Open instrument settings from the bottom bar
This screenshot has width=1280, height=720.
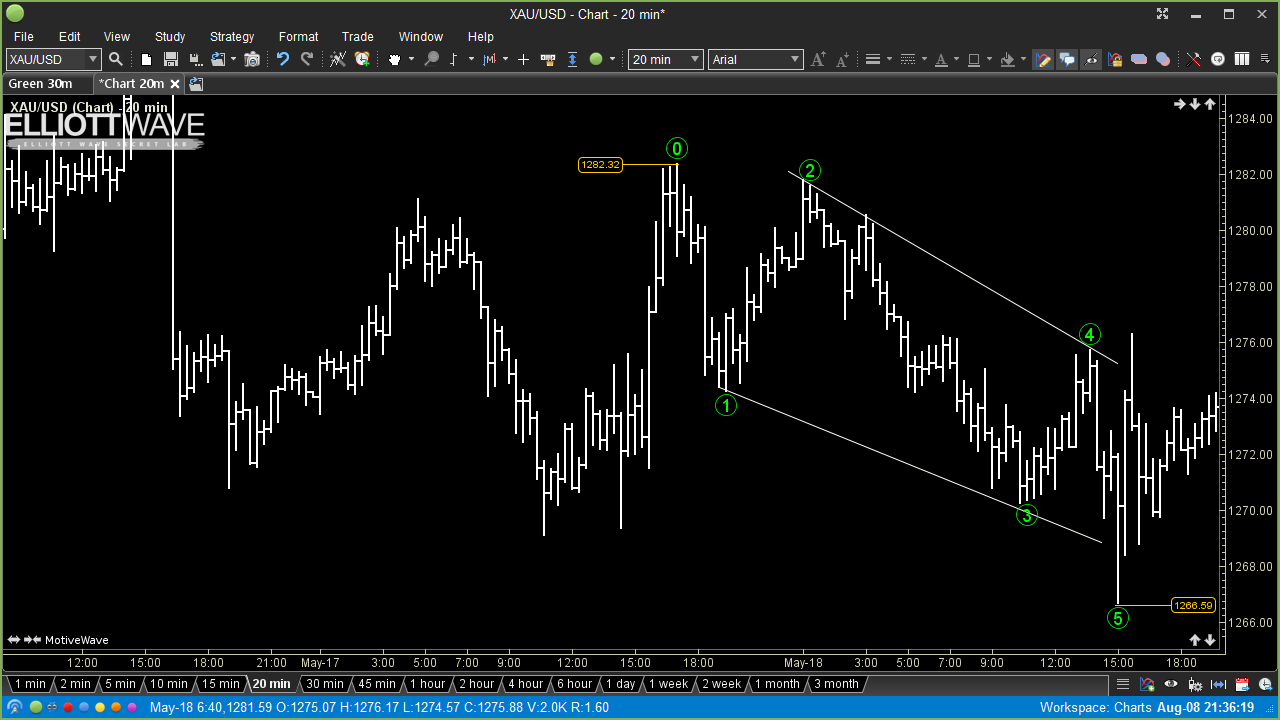[x=1195, y=684]
